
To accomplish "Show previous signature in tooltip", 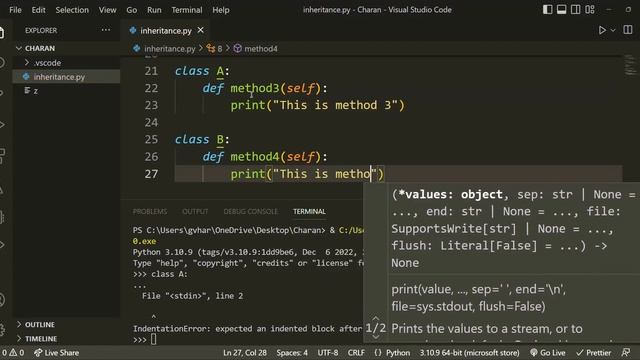I will point(376,318).
